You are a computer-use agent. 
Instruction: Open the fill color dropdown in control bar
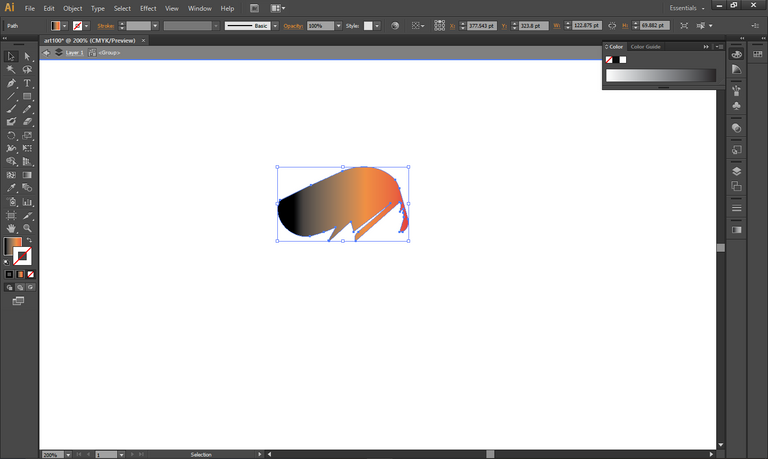65,26
